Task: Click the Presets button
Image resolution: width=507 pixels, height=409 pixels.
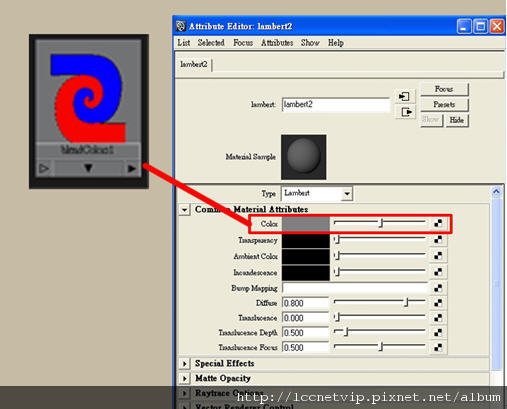Action: [x=444, y=105]
